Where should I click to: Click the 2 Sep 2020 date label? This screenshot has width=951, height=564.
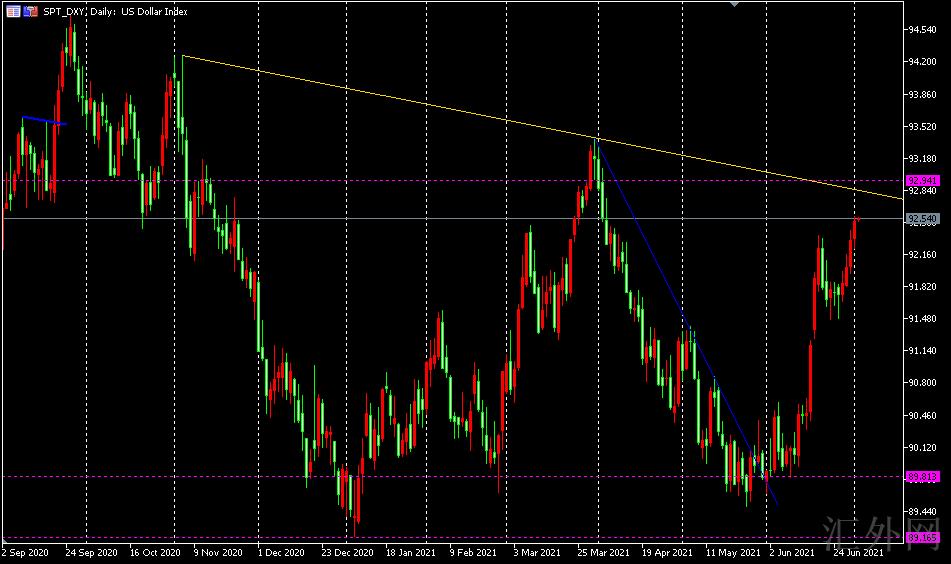25,552
